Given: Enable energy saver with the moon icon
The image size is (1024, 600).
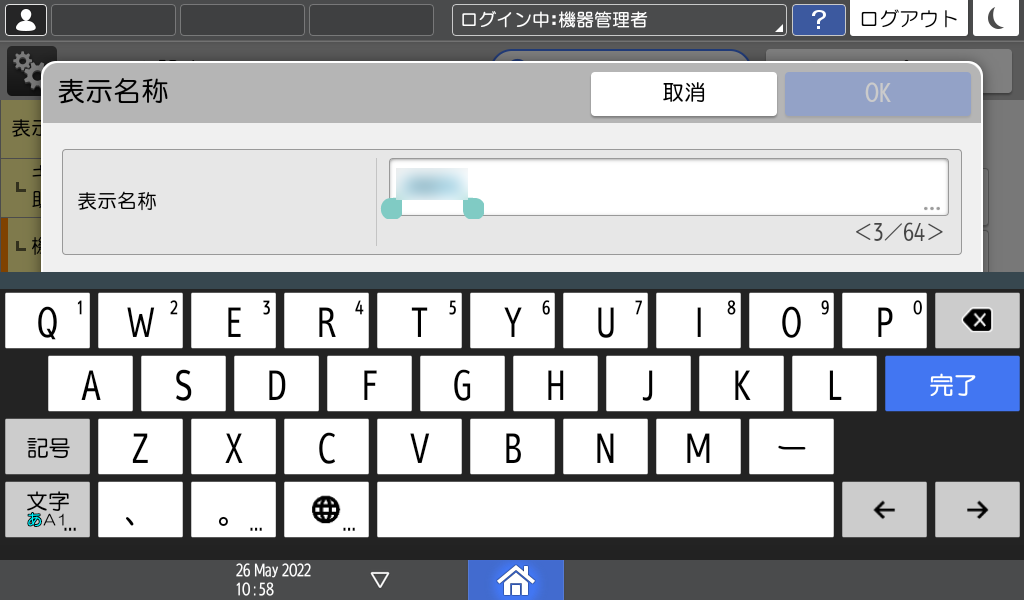Looking at the screenshot, I should pos(995,19).
